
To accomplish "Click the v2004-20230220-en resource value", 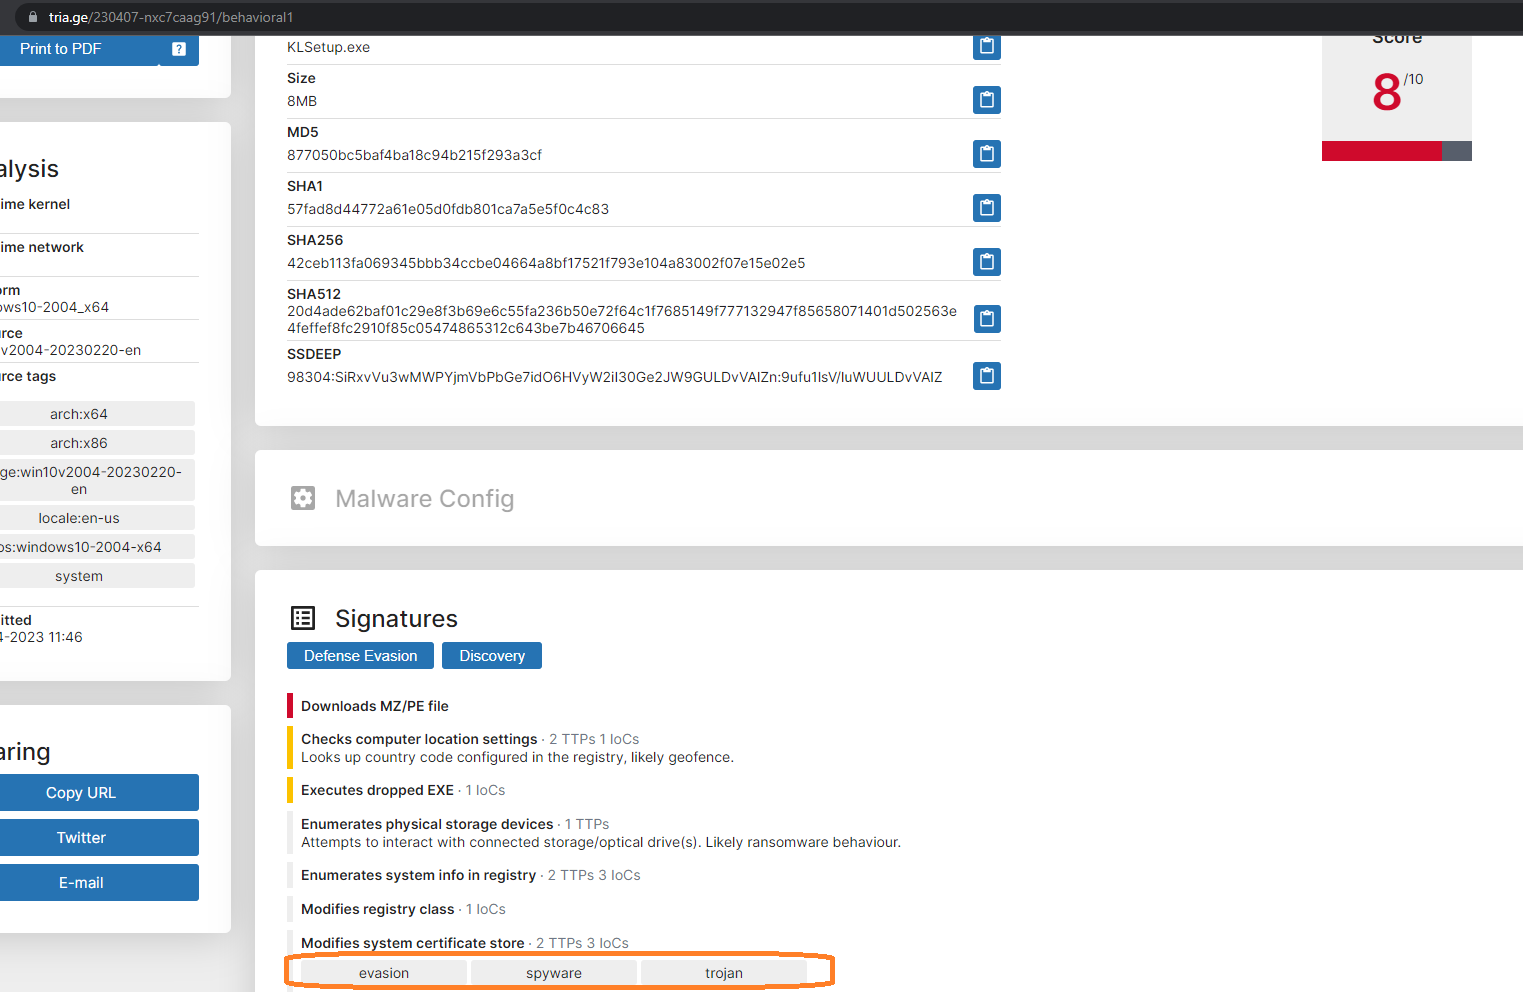I will [70, 350].
